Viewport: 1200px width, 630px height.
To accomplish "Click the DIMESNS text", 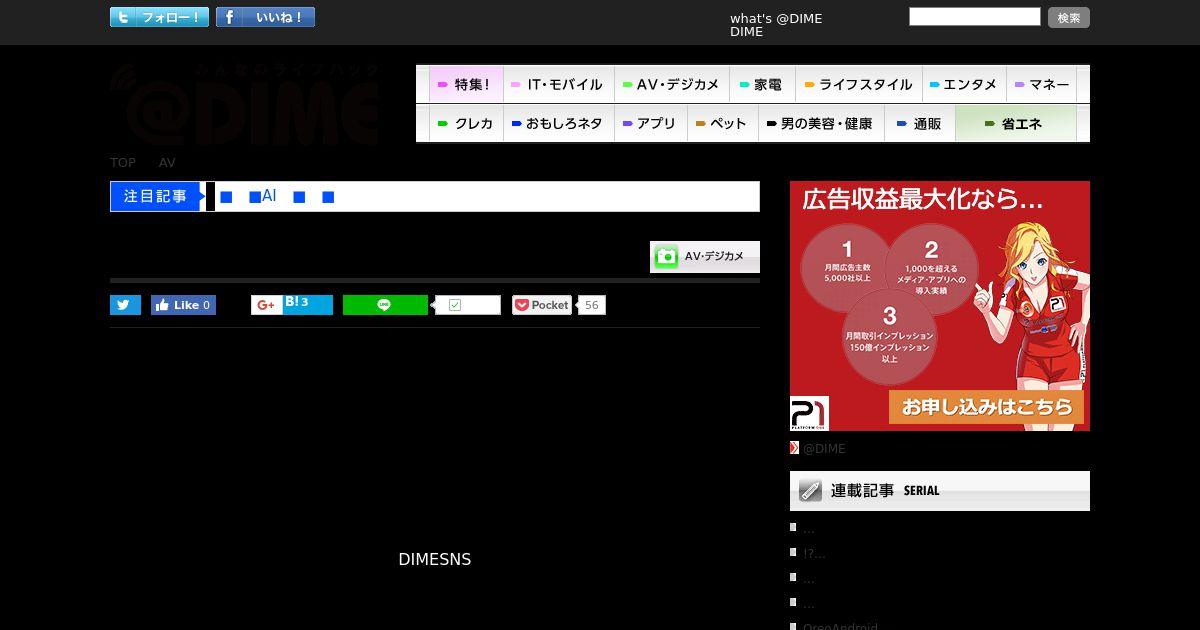I will tap(435, 559).
